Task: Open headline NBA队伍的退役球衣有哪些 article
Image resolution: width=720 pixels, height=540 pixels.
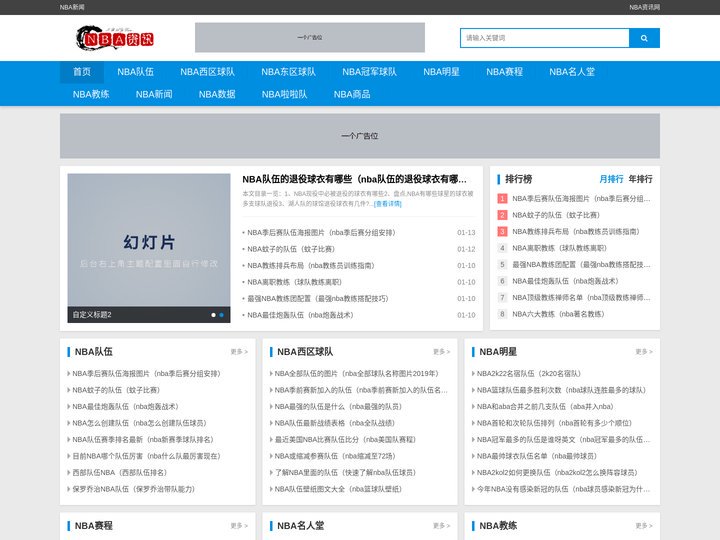Action: click(x=354, y=179)
